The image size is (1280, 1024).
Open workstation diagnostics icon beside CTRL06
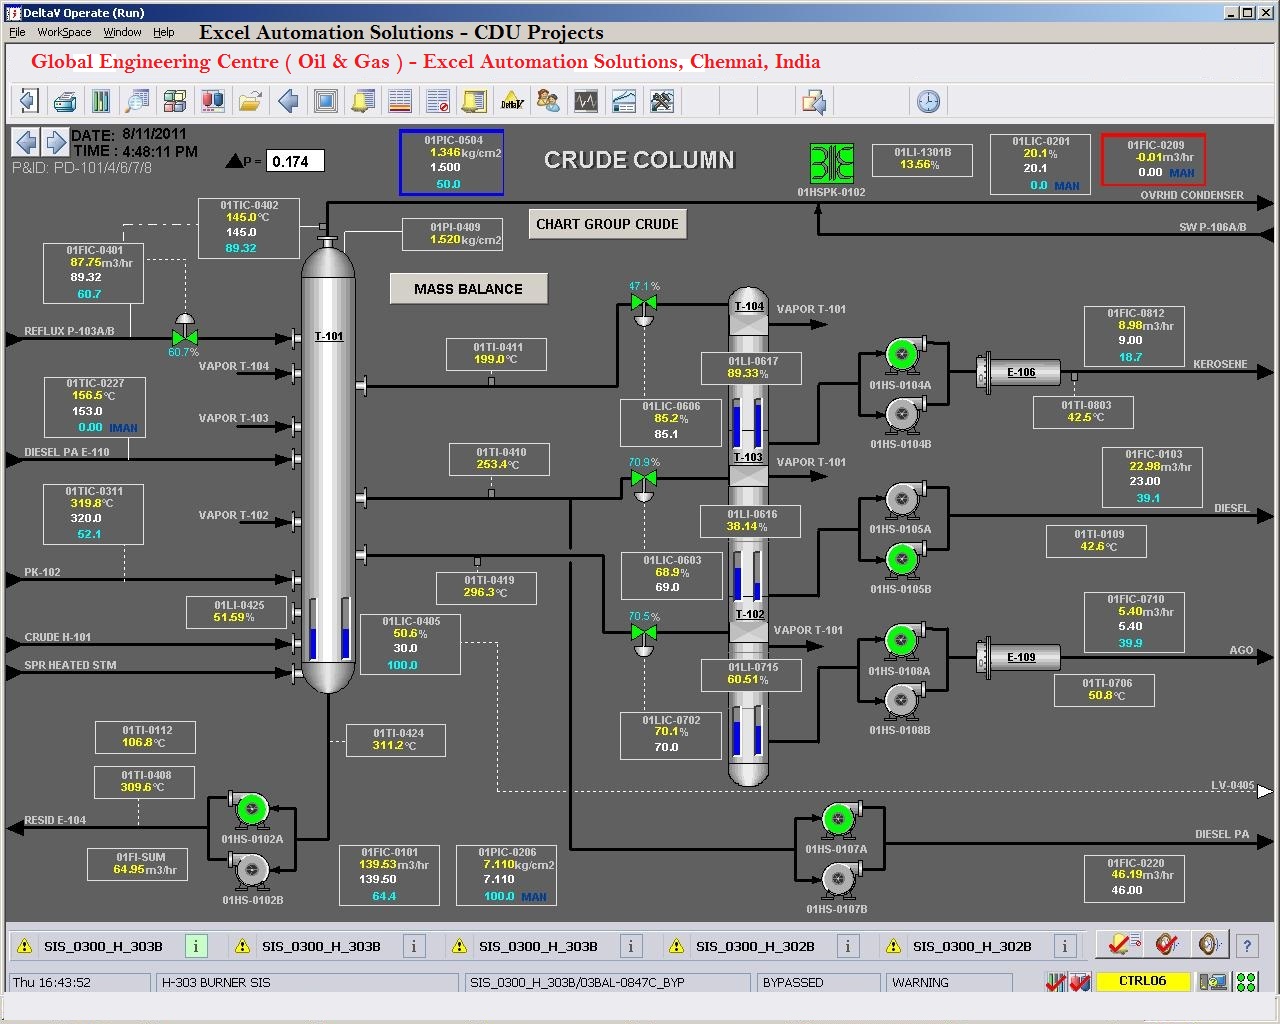pyautogui.click(x=1213, y=982)
